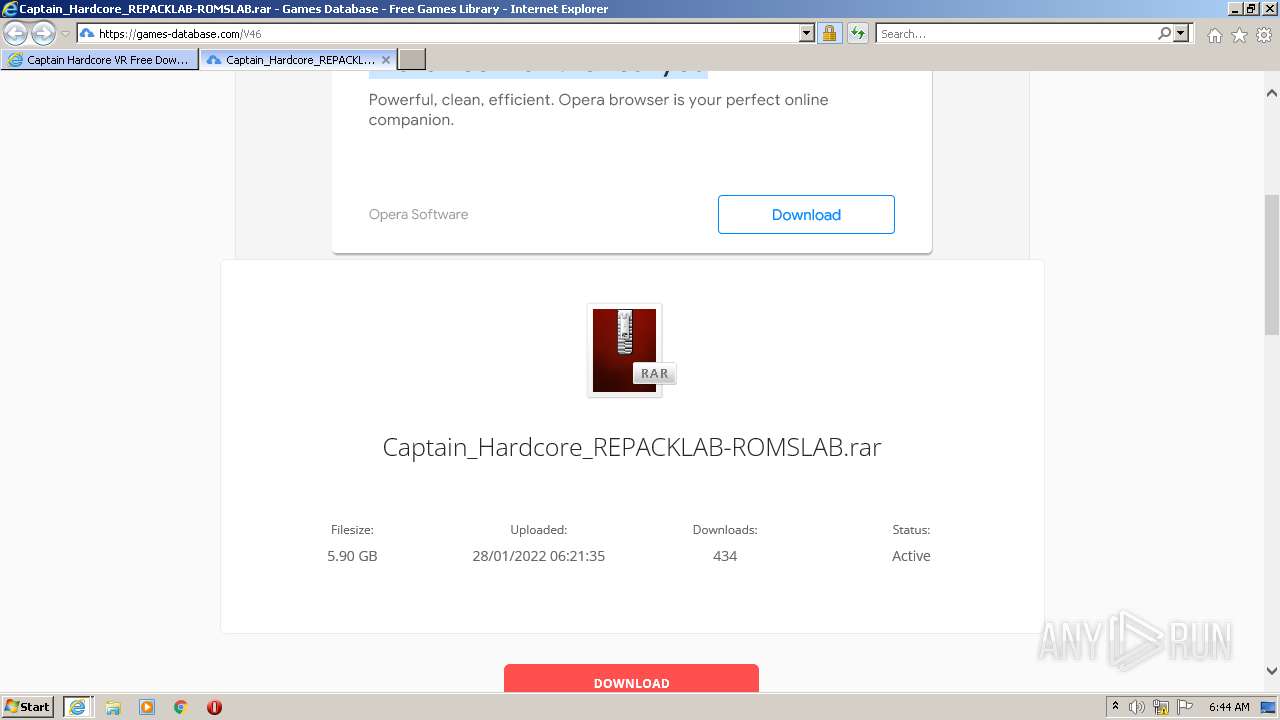1280x720 pixels.
Task: Open a new blank tab
Action: pos(412,60)
